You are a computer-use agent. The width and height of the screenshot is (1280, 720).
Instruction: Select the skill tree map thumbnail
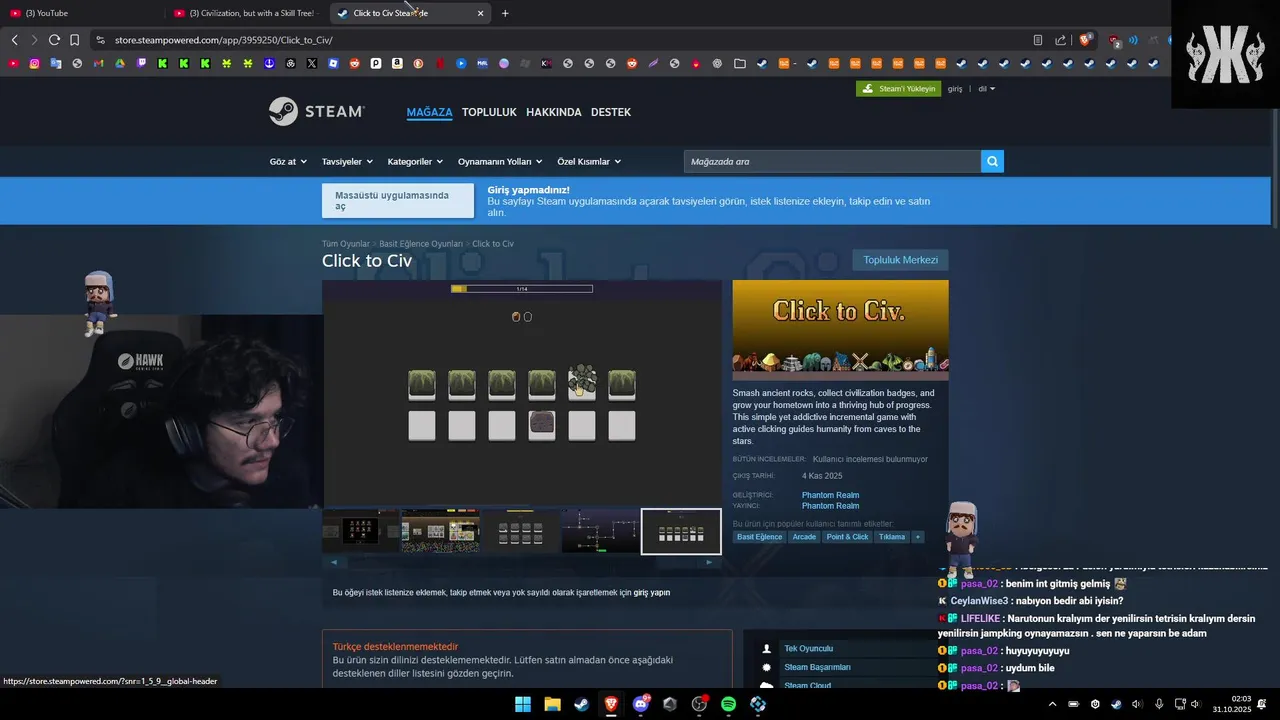[x=600, y=531]
